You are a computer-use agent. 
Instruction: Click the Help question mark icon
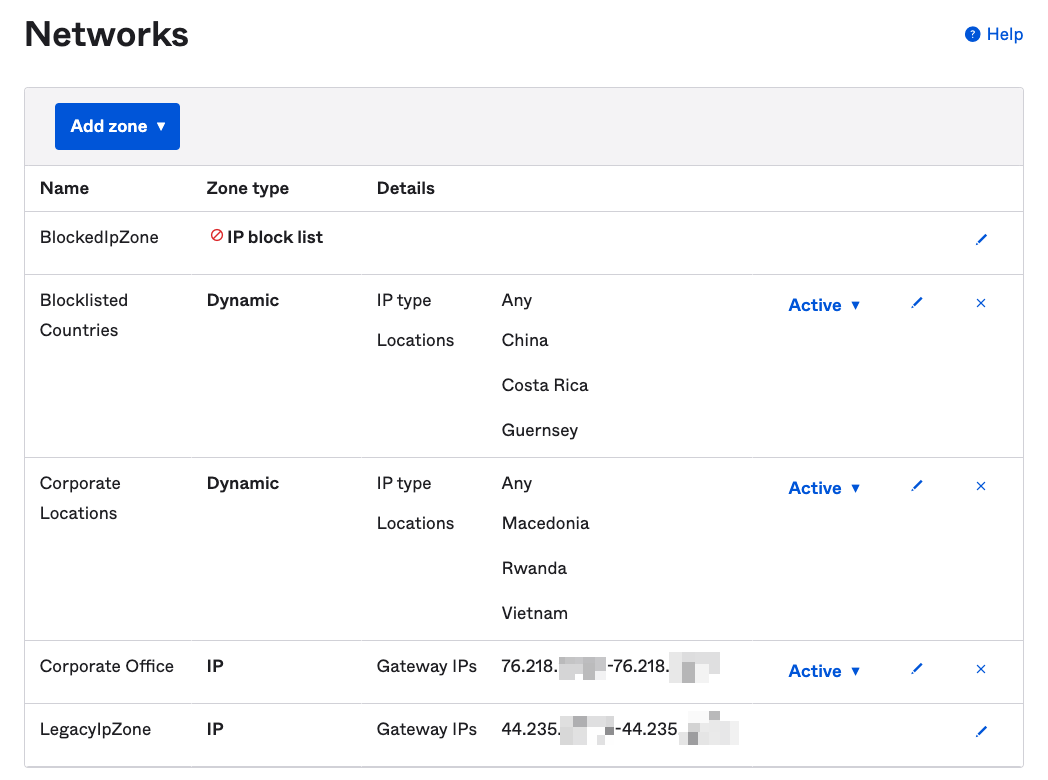(x=972, y=34)
